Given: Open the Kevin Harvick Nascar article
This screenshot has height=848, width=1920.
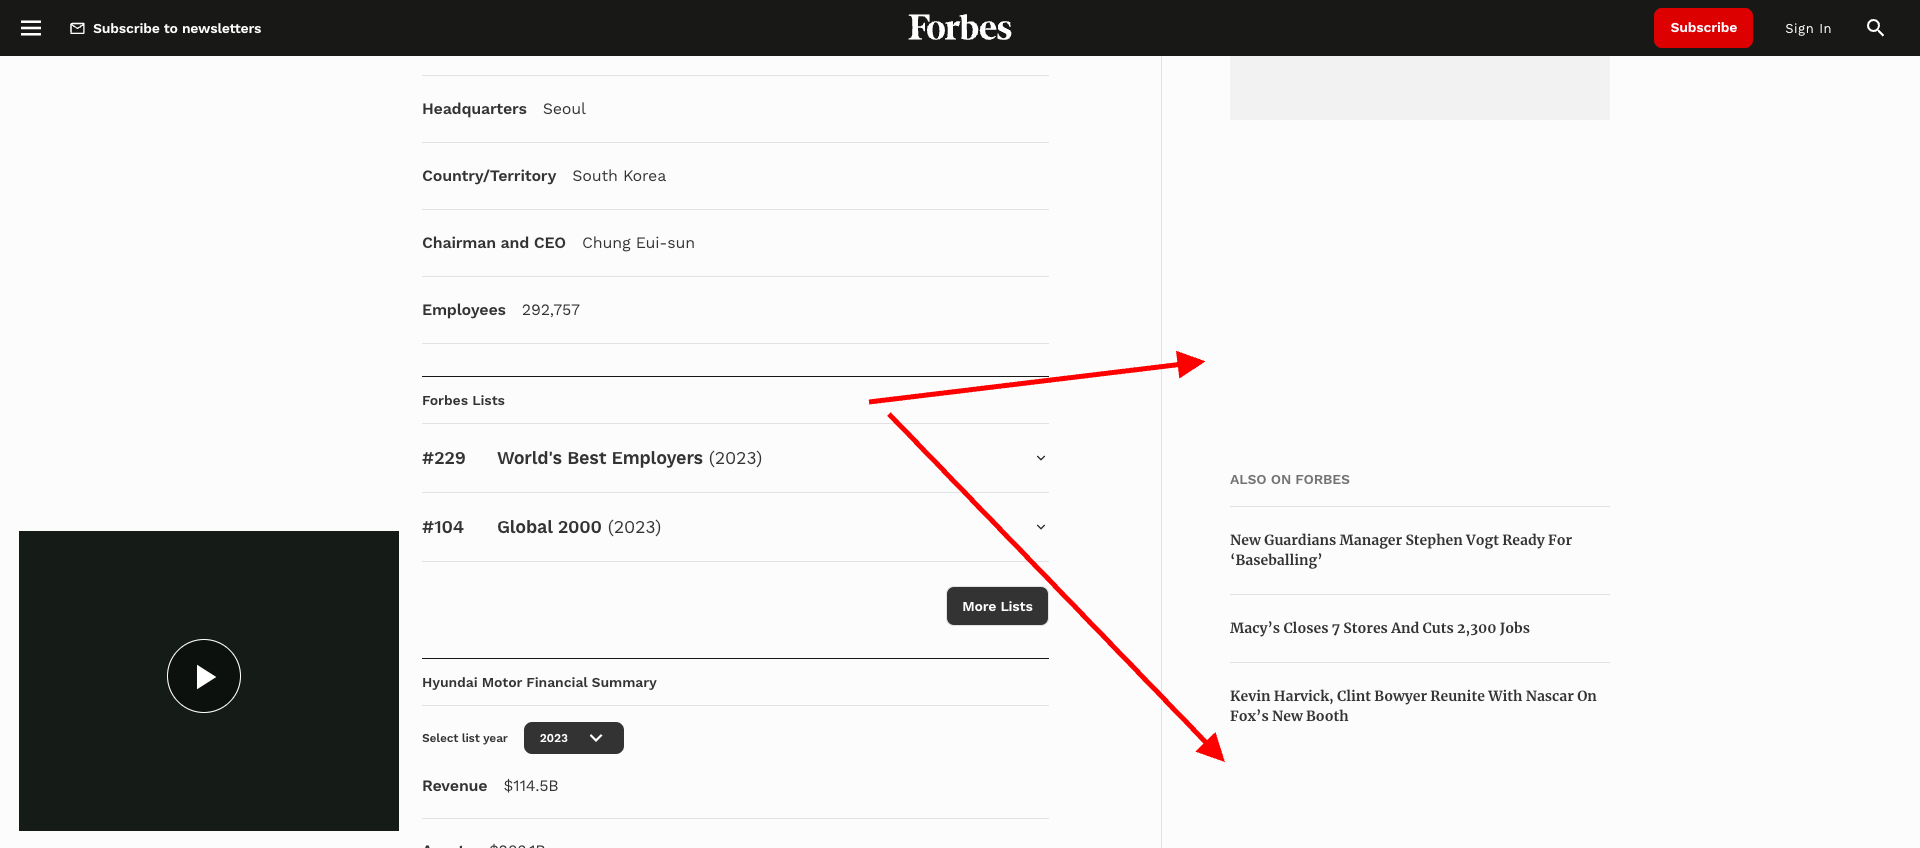Looking at the screenshot, I should coord(1413,705).
